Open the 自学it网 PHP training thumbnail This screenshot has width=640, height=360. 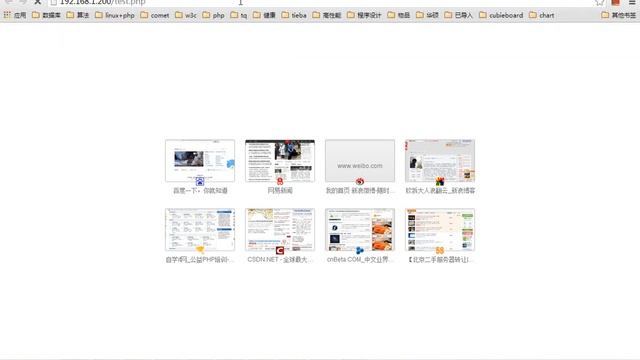pyautogui.click(x=200, y=229)
